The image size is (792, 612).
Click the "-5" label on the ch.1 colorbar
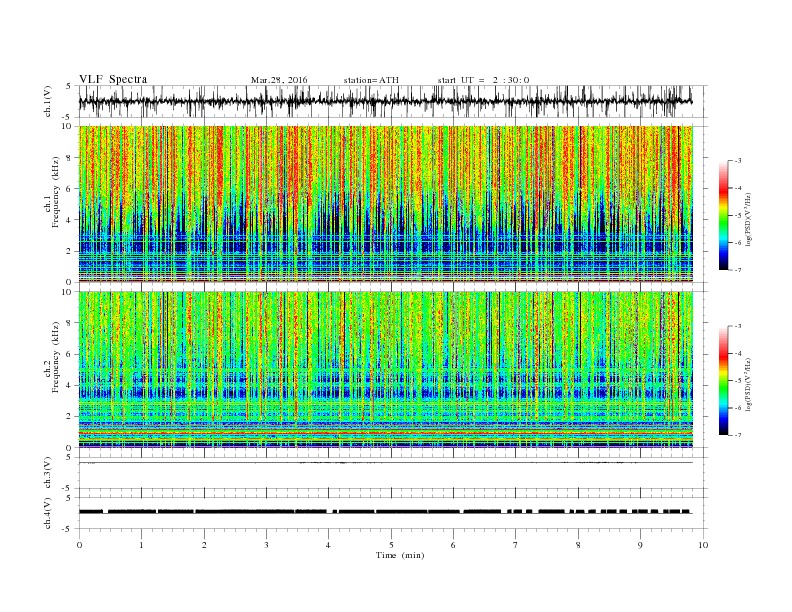(x=738, y=216)
